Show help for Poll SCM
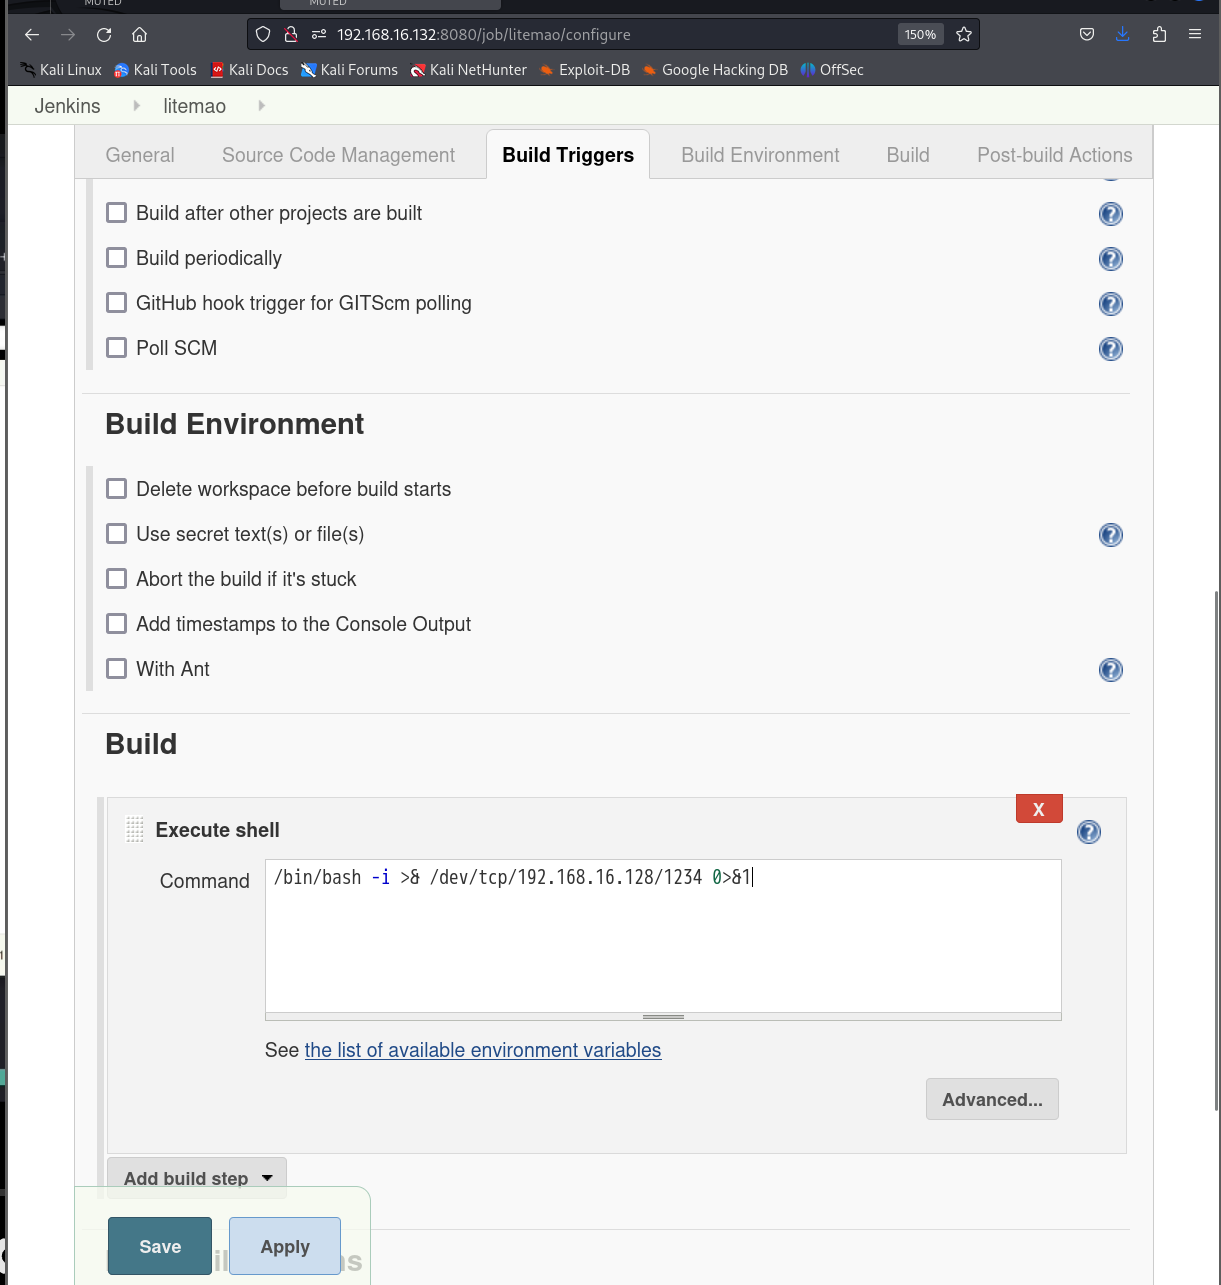The image size is (1221, 1285). (x=1111, y=349)
